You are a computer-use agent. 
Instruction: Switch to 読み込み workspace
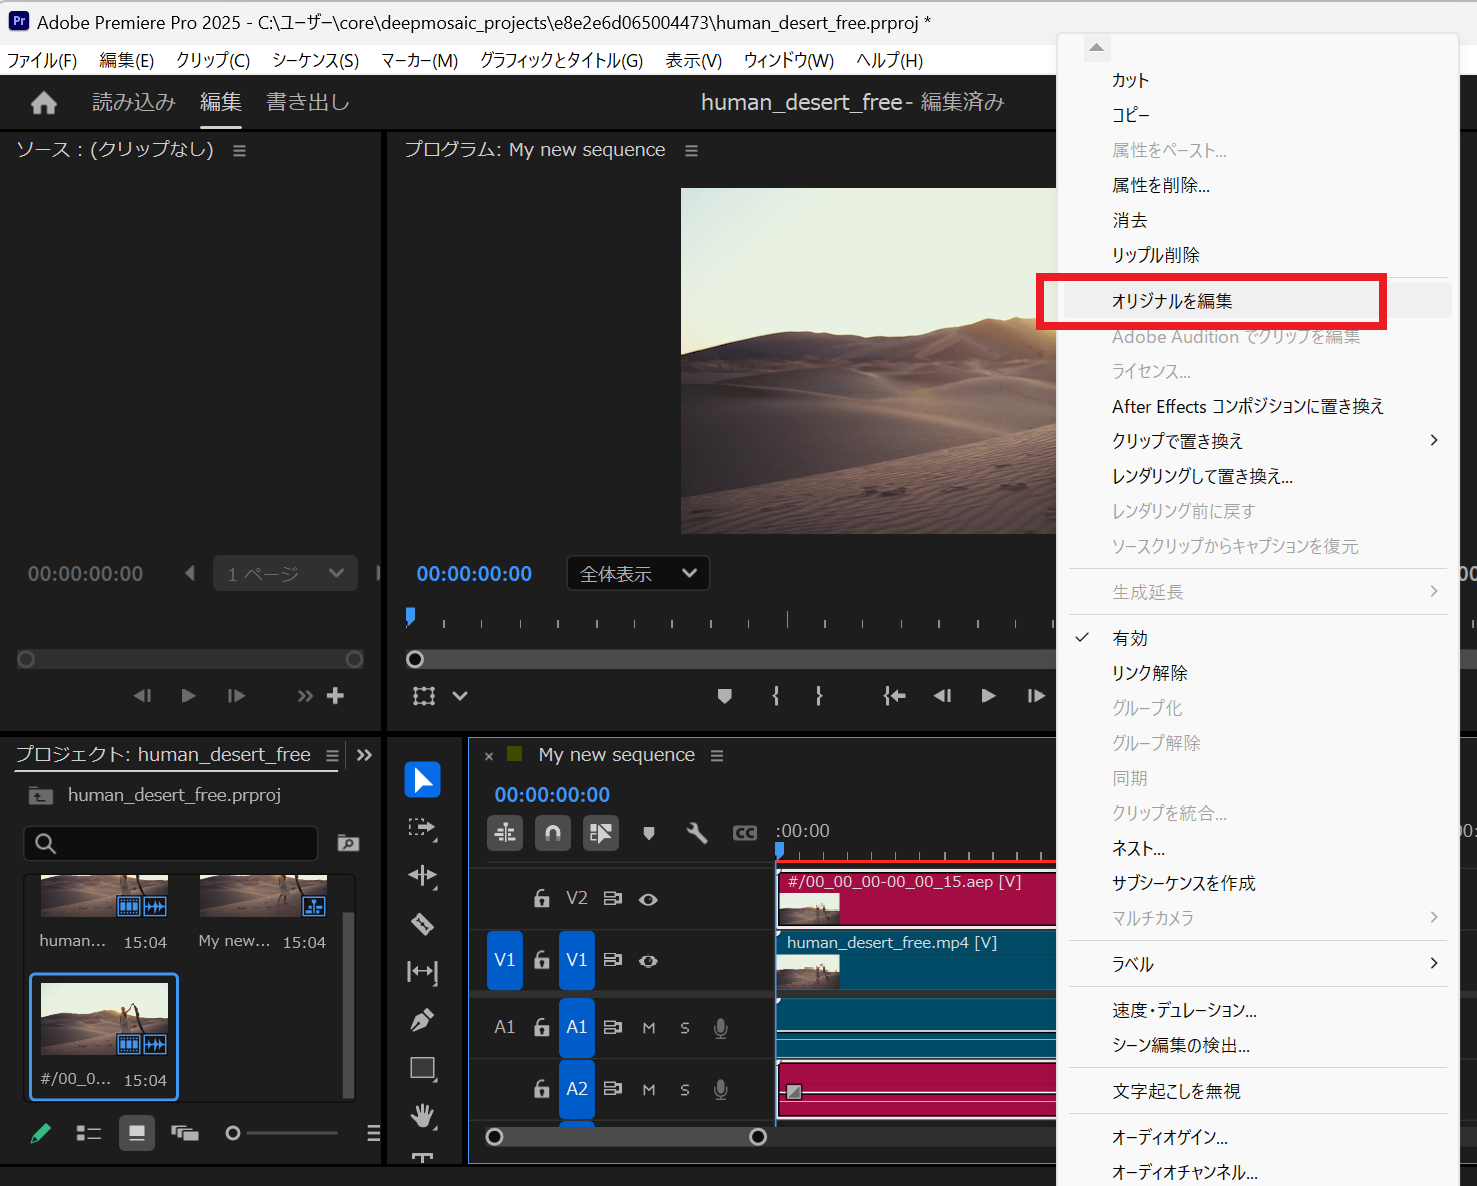(x=134, y=102)
